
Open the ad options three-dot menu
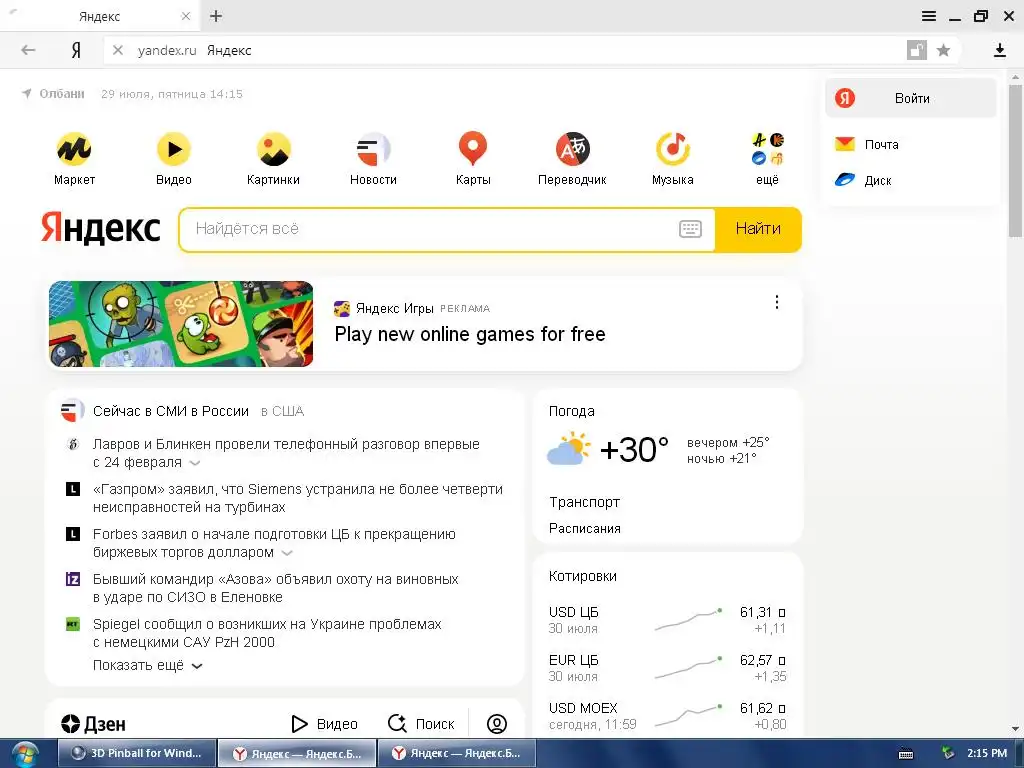776,302
